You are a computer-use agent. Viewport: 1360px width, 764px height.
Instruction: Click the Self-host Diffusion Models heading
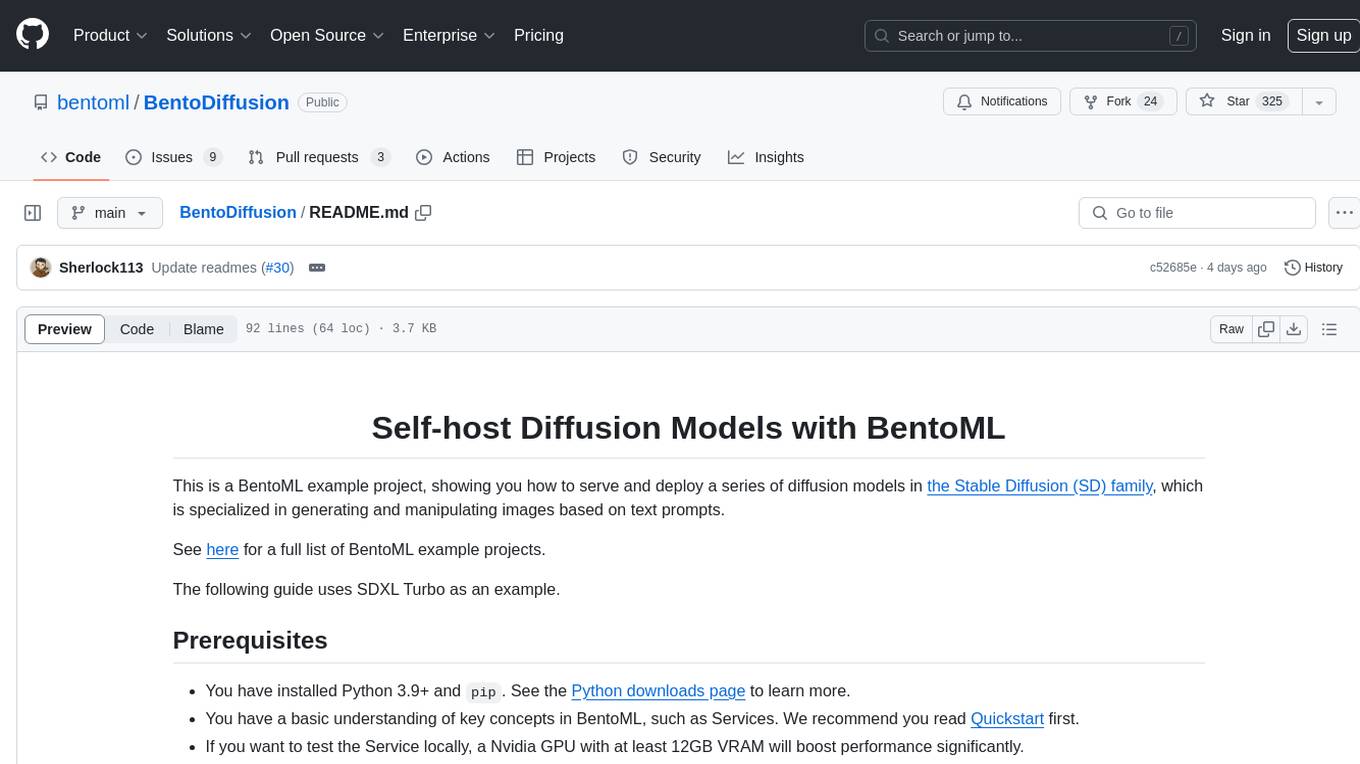point(688,428)
